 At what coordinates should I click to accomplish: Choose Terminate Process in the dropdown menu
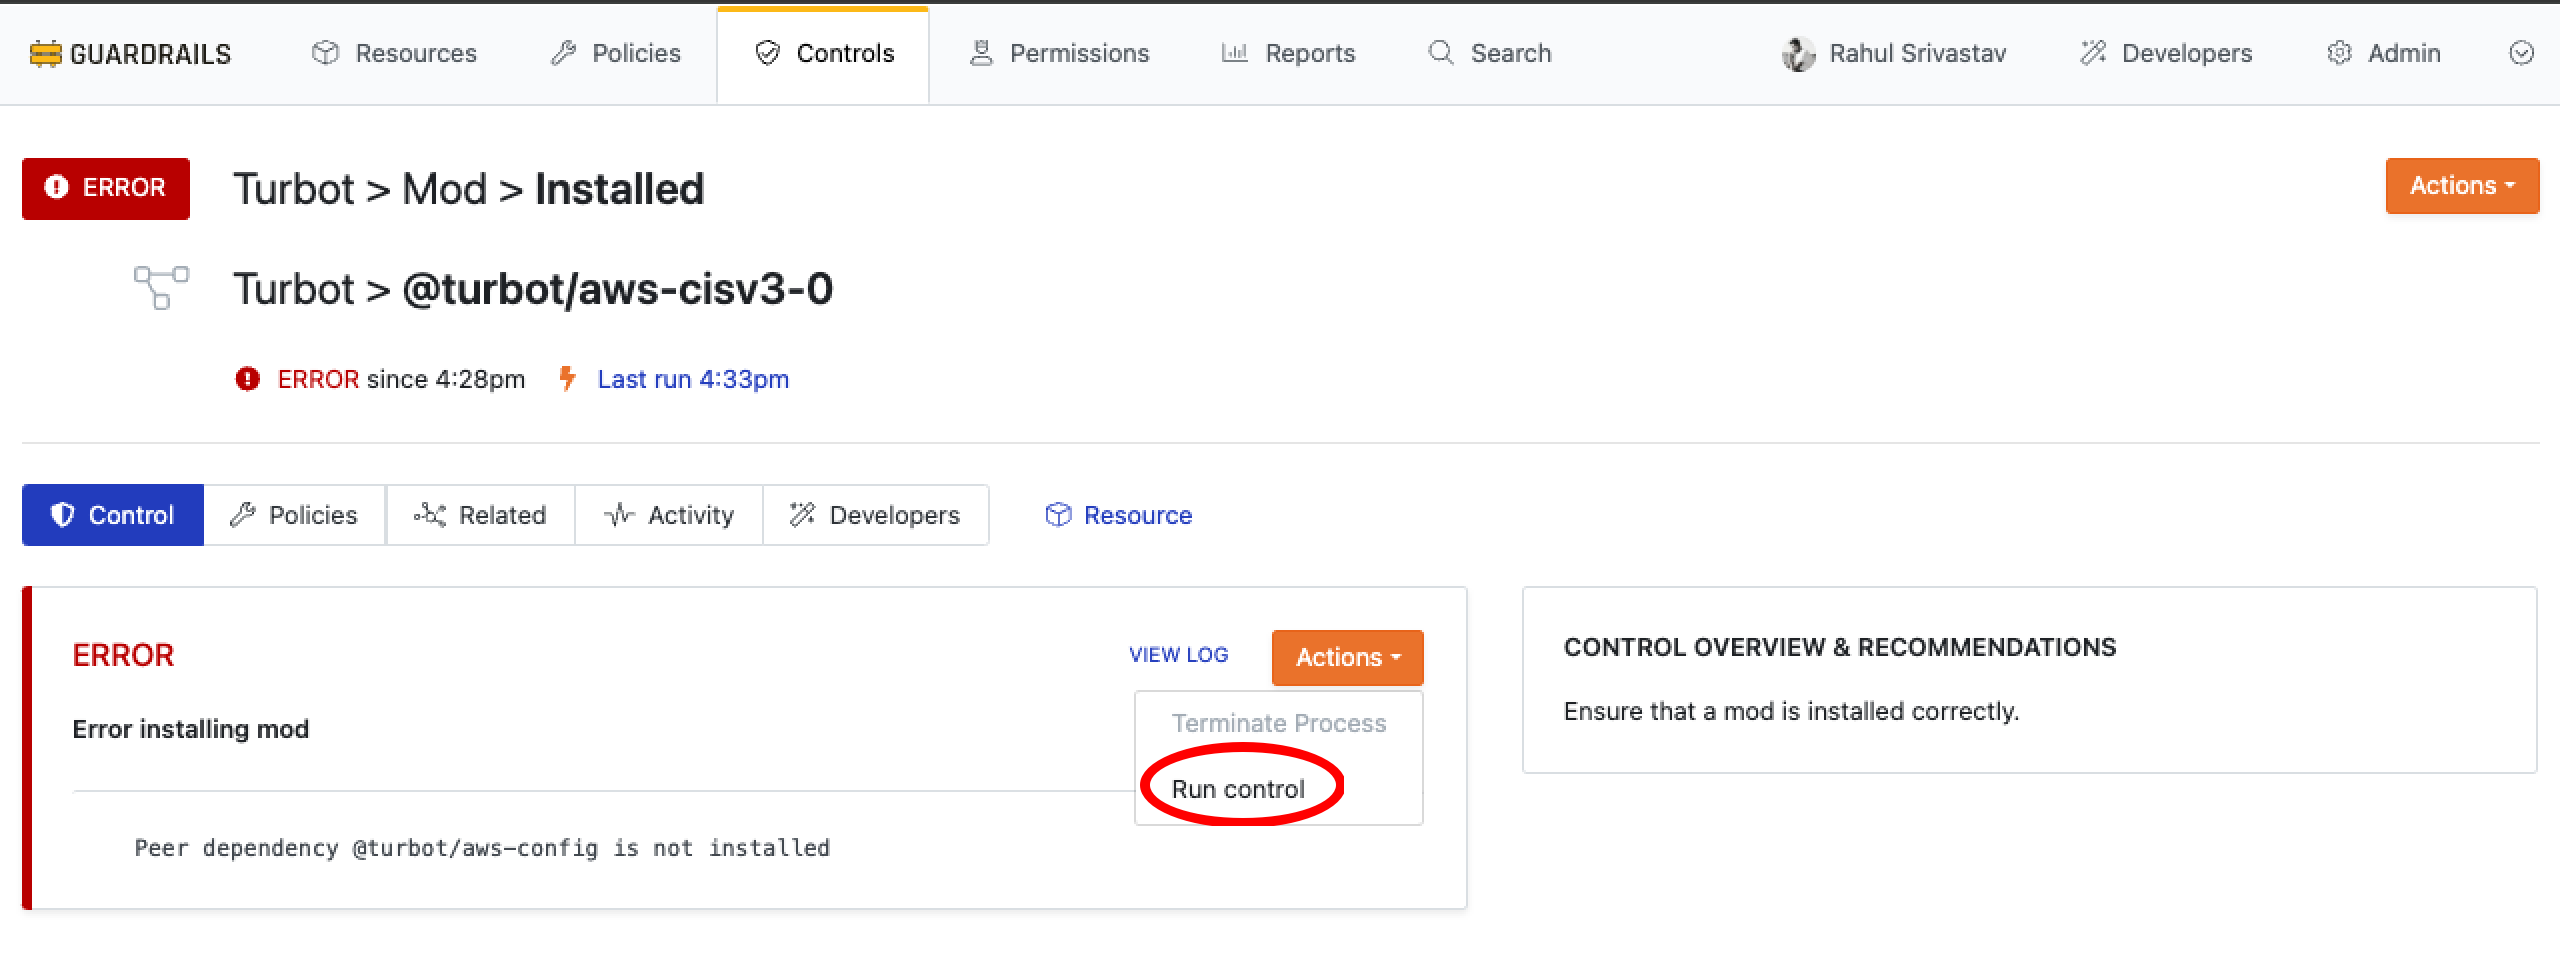(1278, 723)
